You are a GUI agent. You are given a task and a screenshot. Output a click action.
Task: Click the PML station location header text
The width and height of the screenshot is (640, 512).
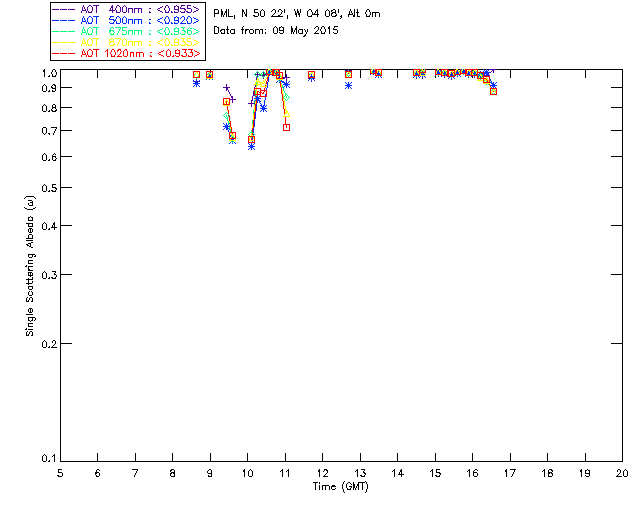coord(297,14)
